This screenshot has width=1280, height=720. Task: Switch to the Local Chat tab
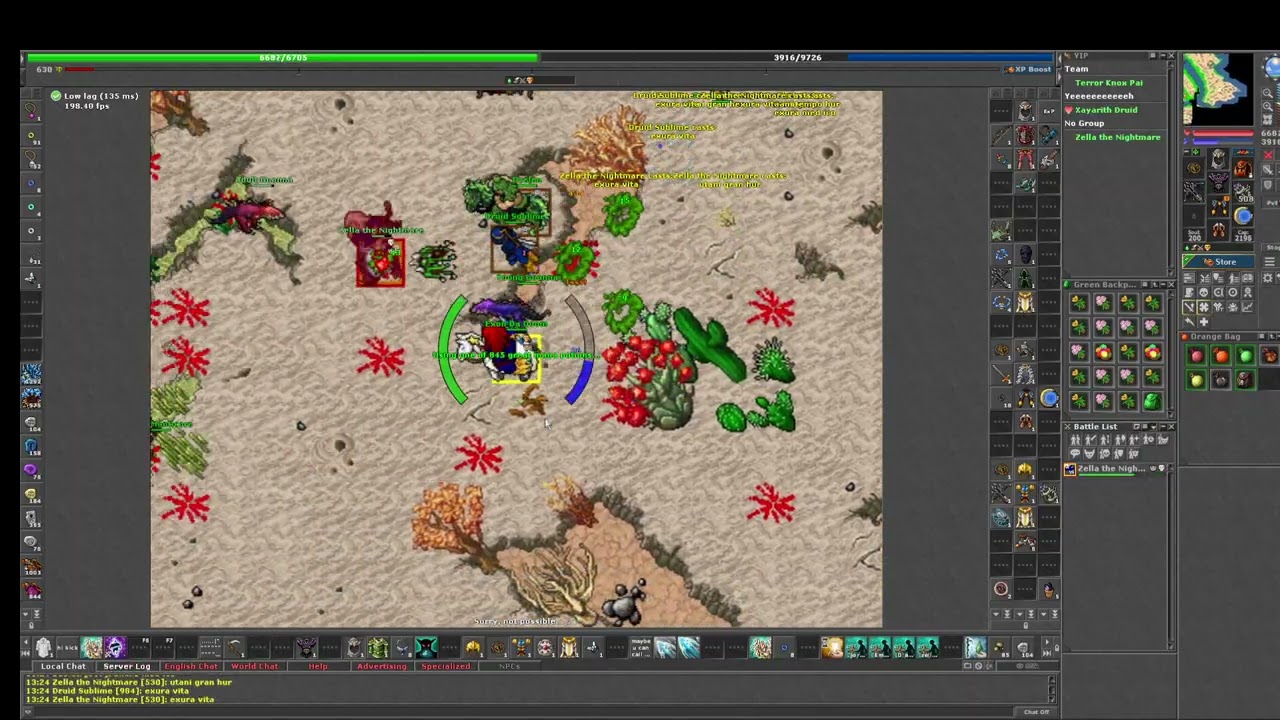tap(63, 666)
